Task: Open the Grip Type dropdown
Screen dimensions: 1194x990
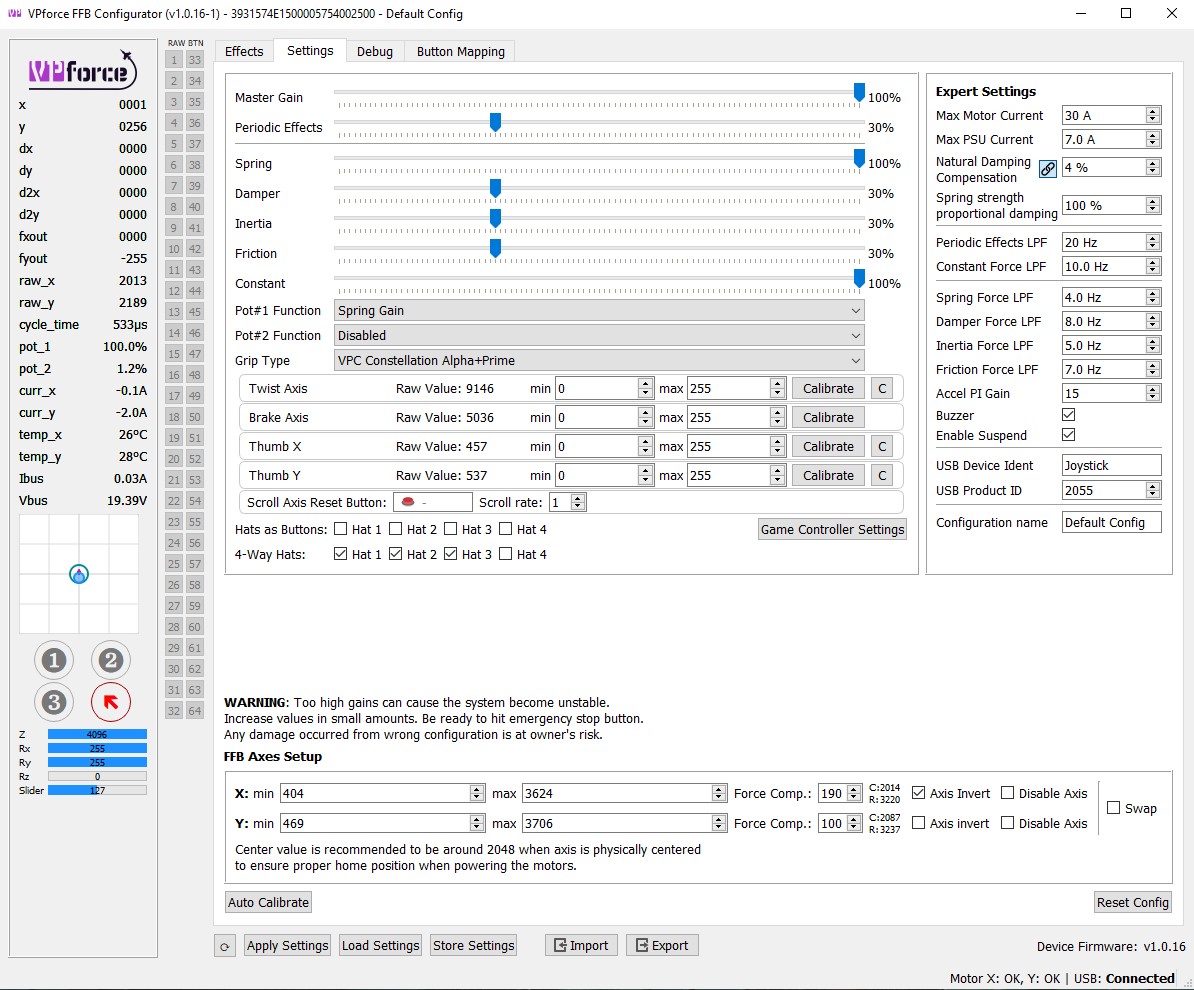Action: click(x=599, y=361)
